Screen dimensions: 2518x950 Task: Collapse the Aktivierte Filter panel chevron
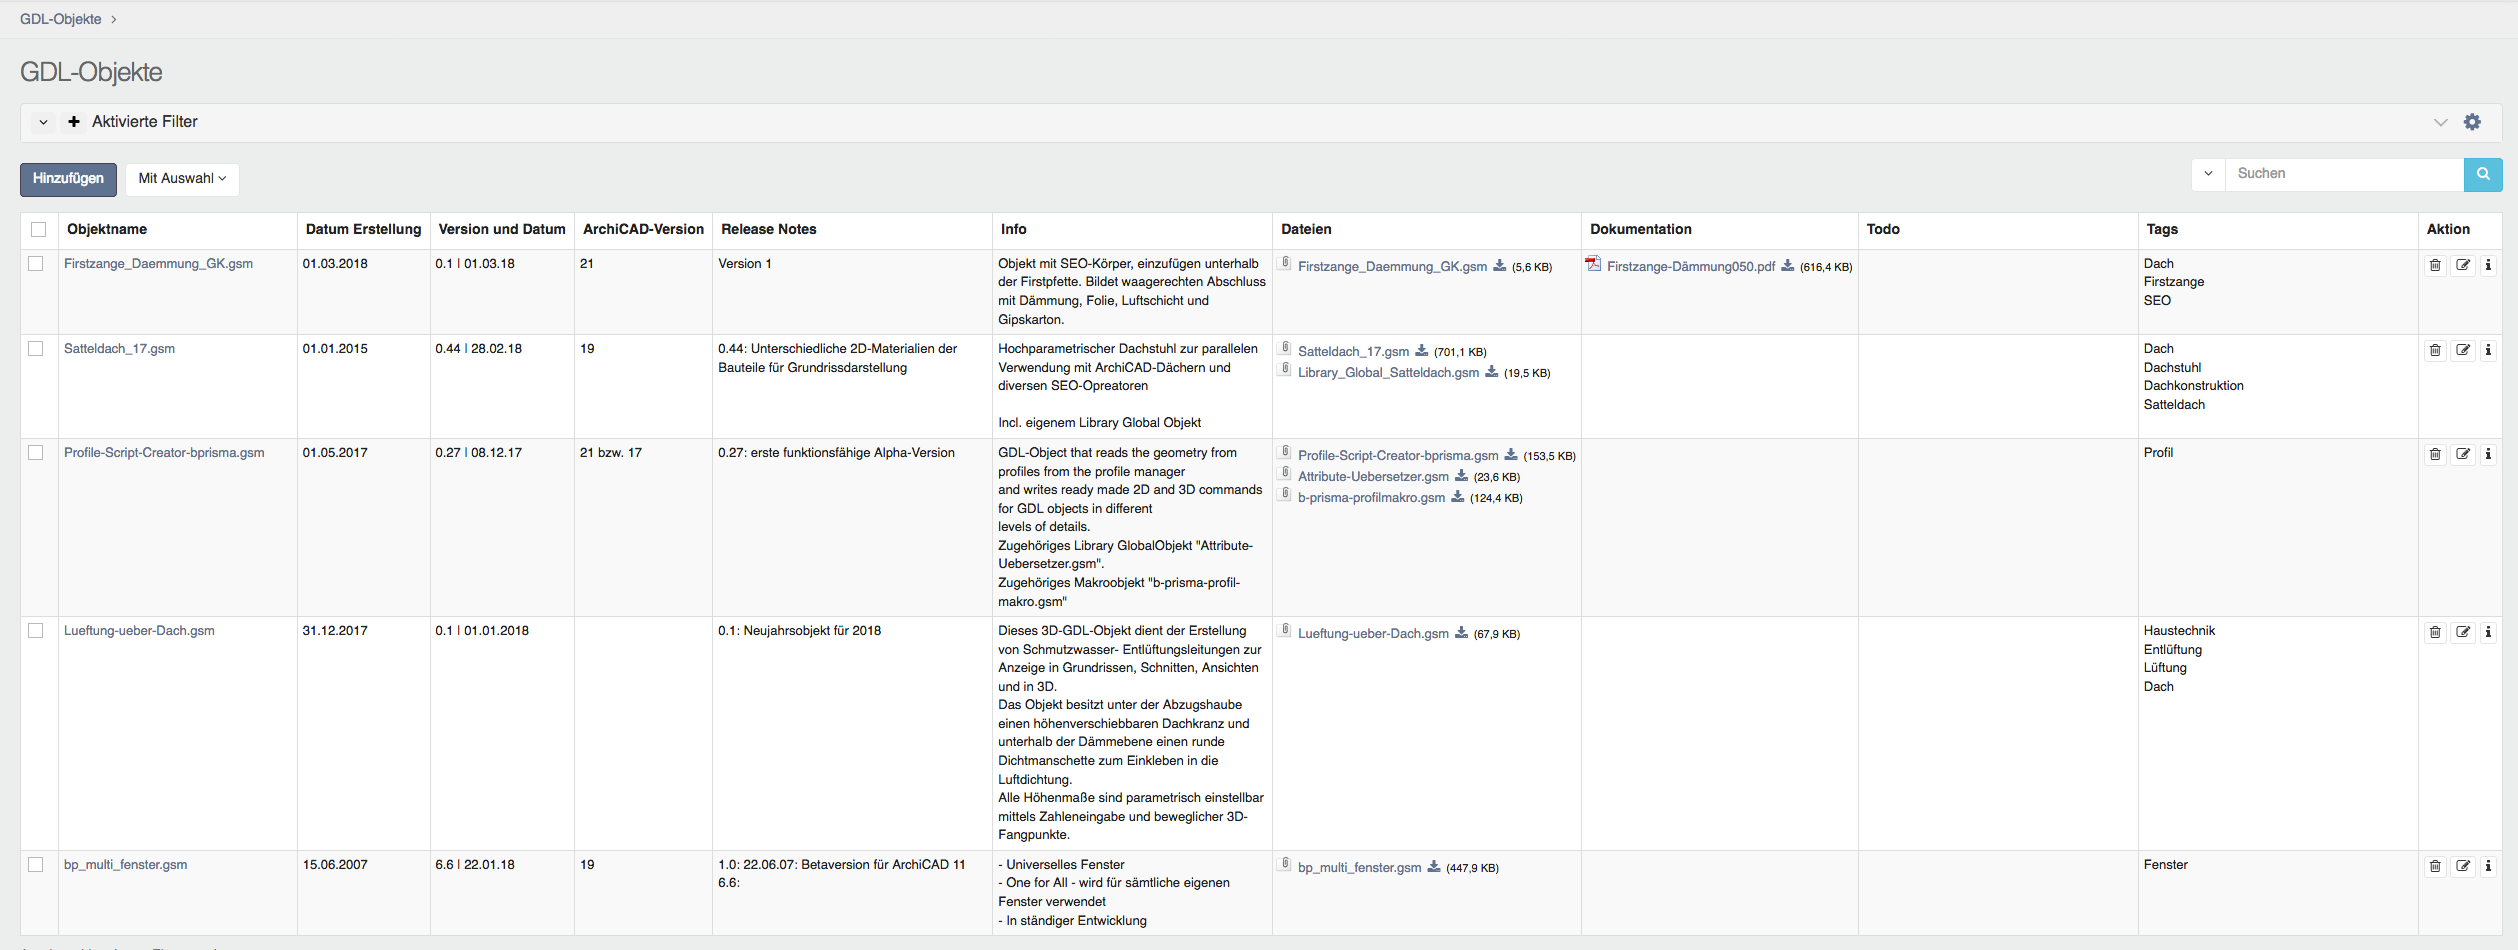click(x=43, y=122)
